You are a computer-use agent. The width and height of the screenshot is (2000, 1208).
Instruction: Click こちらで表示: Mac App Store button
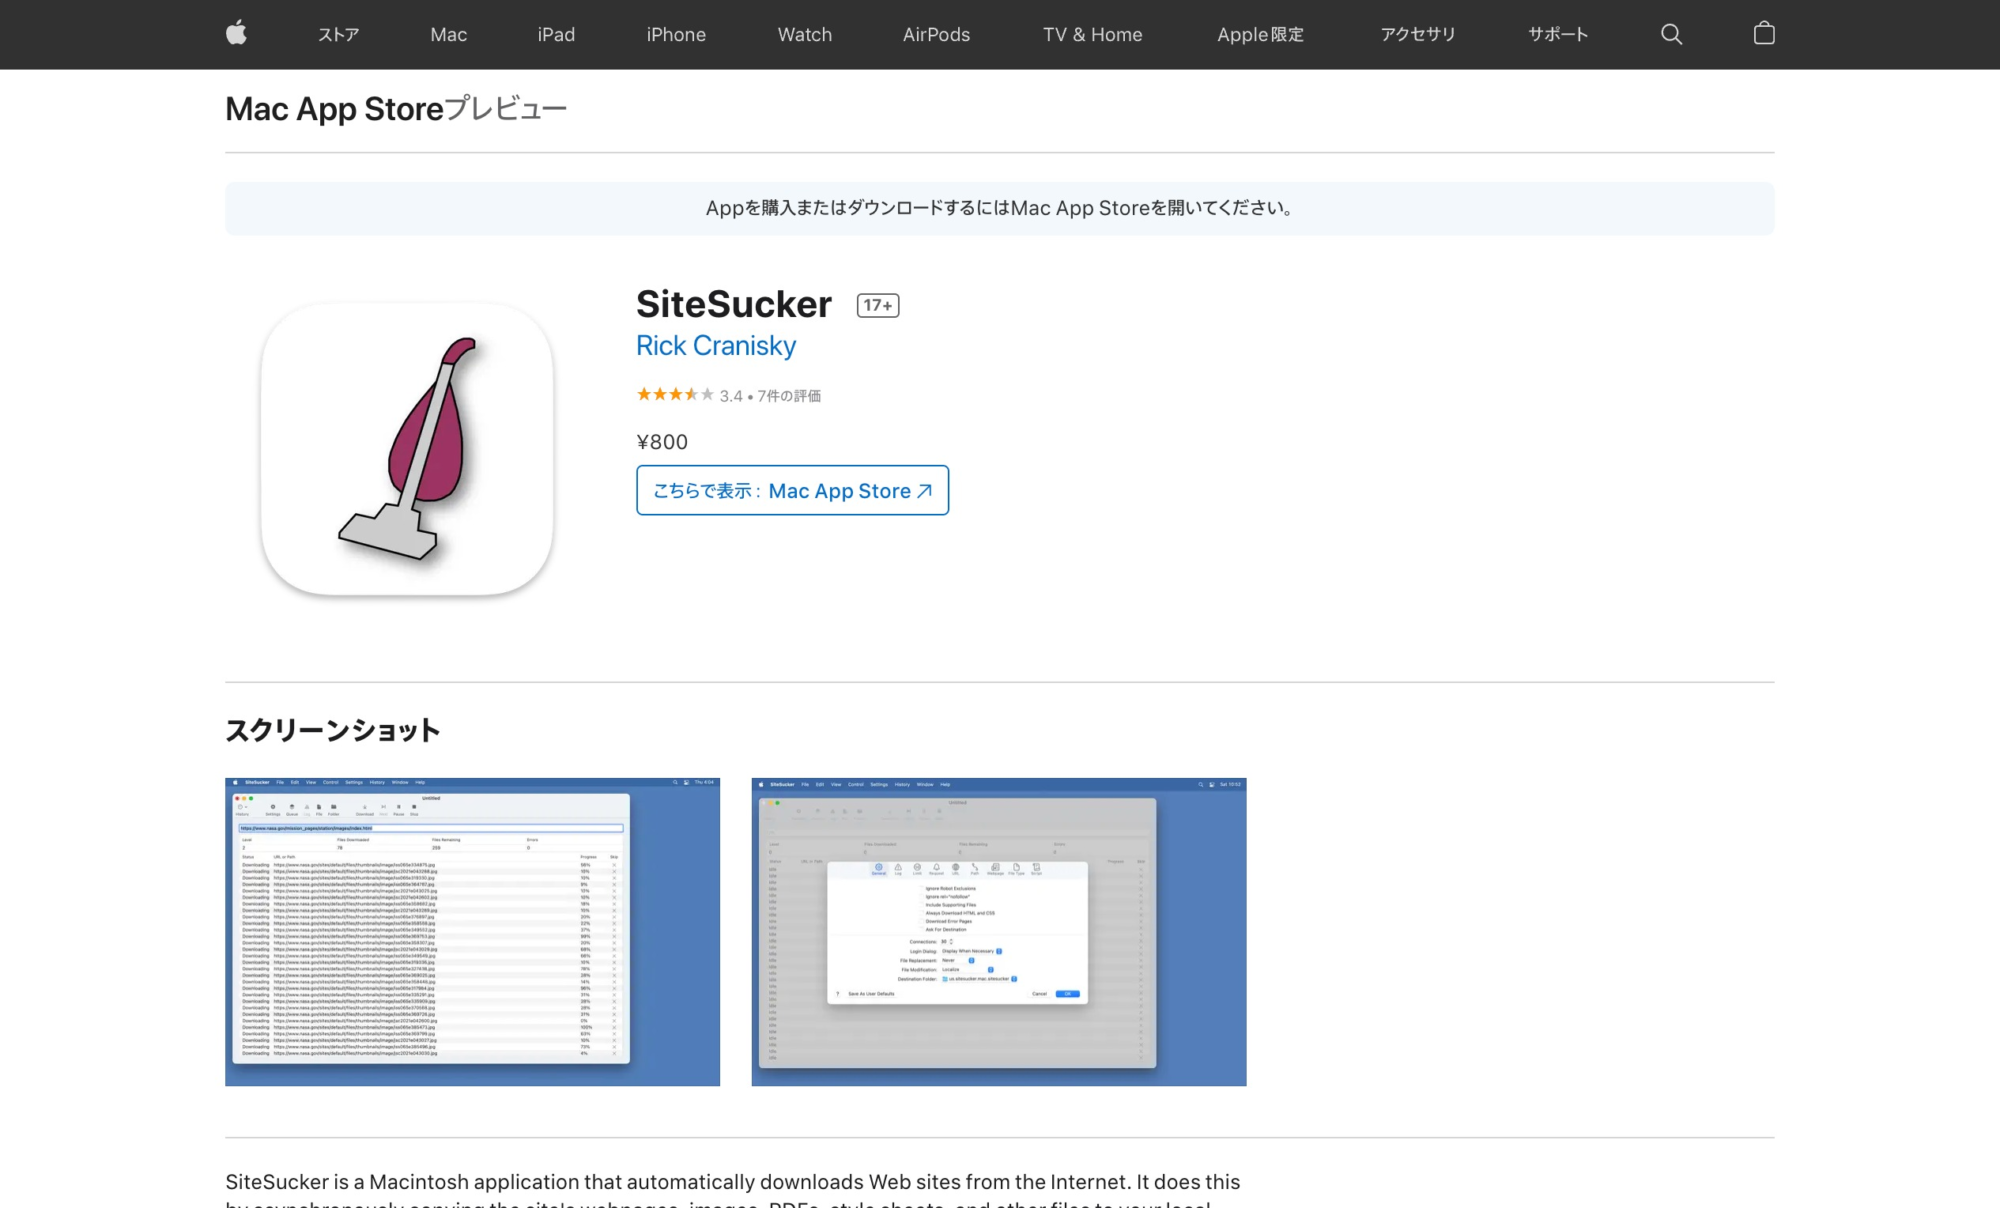coord(792,490)
